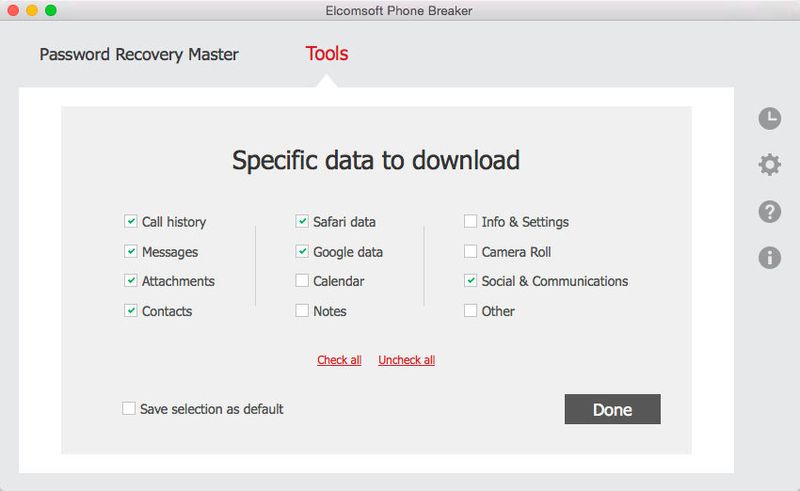This screenshot has width=800, height=491.
Task: Select the Tools tab
Action: tap(327, 54)
